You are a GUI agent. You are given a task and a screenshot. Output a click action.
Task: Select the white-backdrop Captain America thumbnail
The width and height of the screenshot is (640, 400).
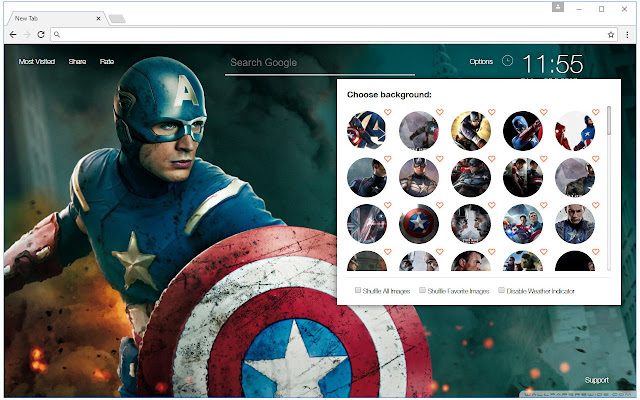pyautogui.click(x=575, y=131)
